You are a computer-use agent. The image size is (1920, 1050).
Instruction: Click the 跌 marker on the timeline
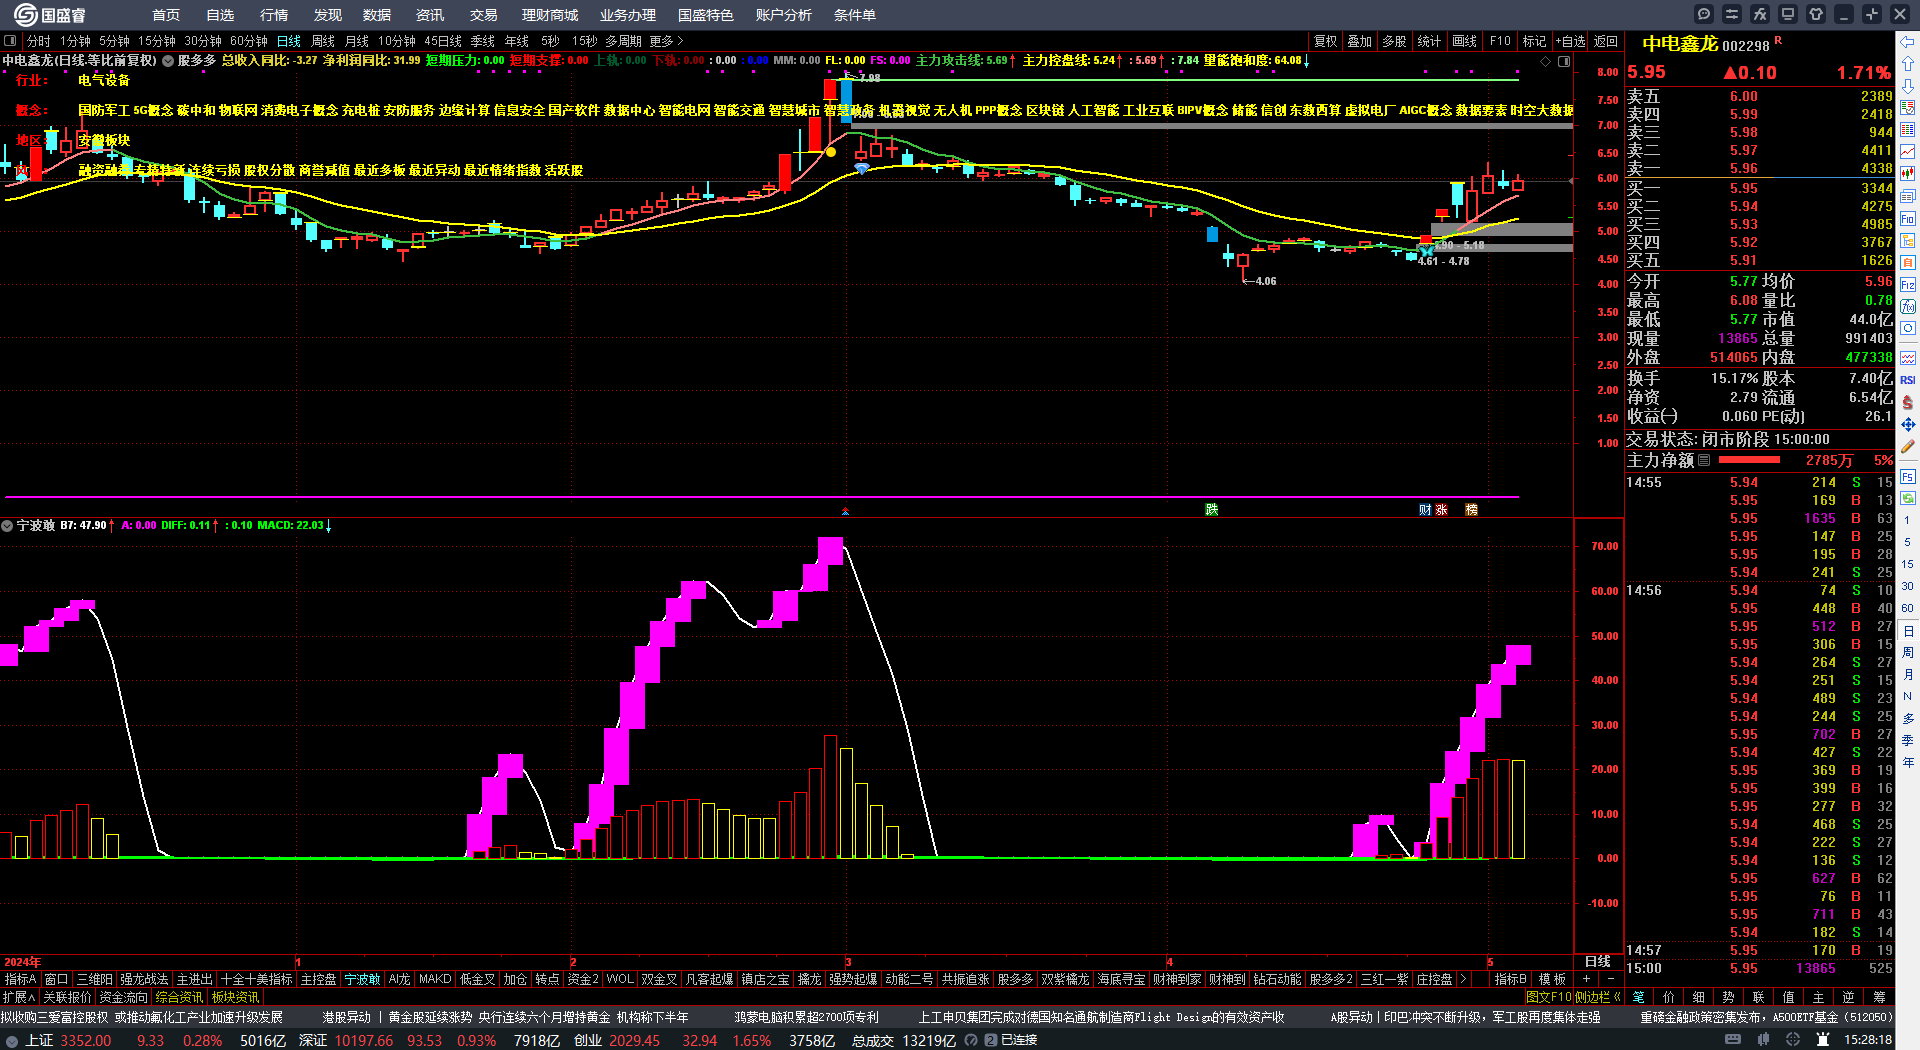tap(1212, 510)
